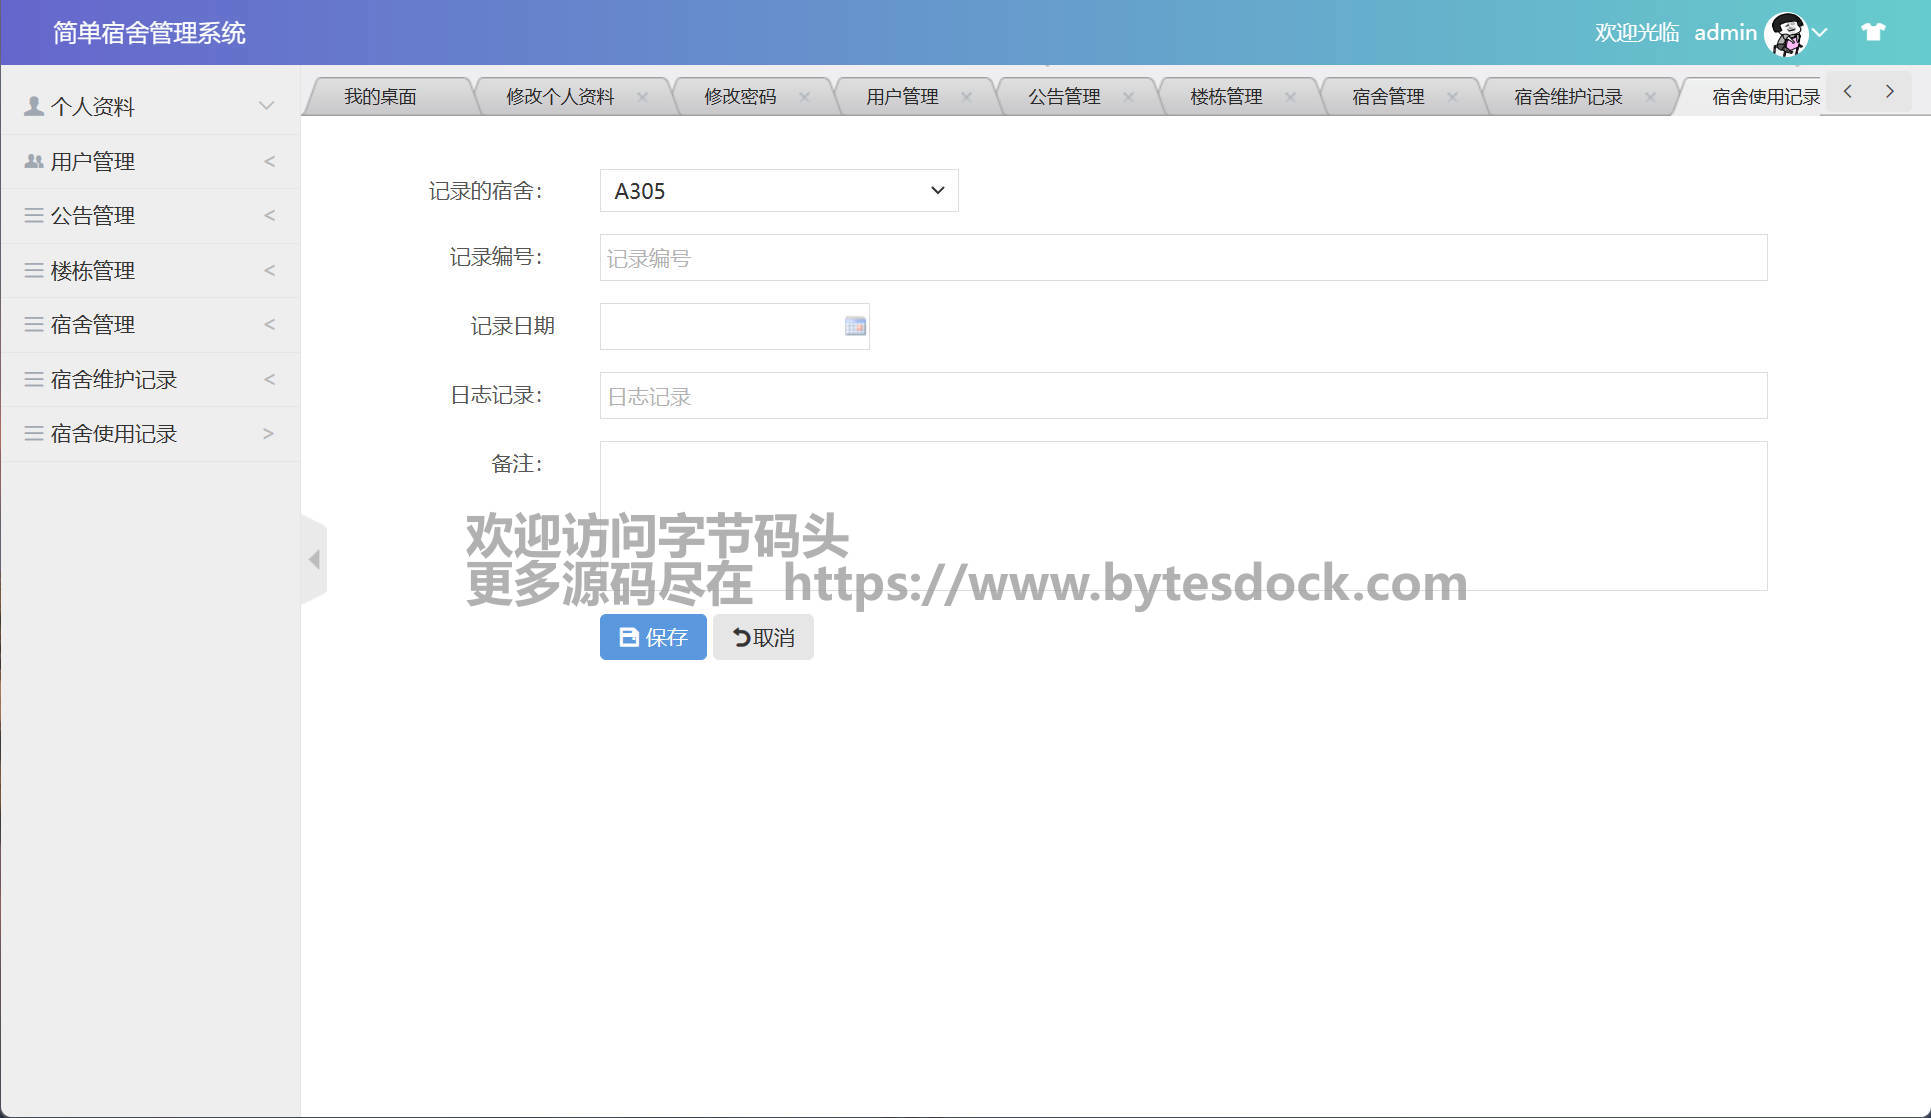This screenshot has width=1931, height=1118.
Task: Switch to the 我的桌面 tab
Action: point(380,97)
